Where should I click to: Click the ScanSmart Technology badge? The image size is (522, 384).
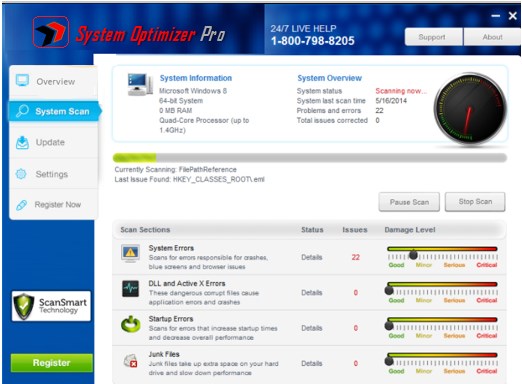(x=51, y=306)
